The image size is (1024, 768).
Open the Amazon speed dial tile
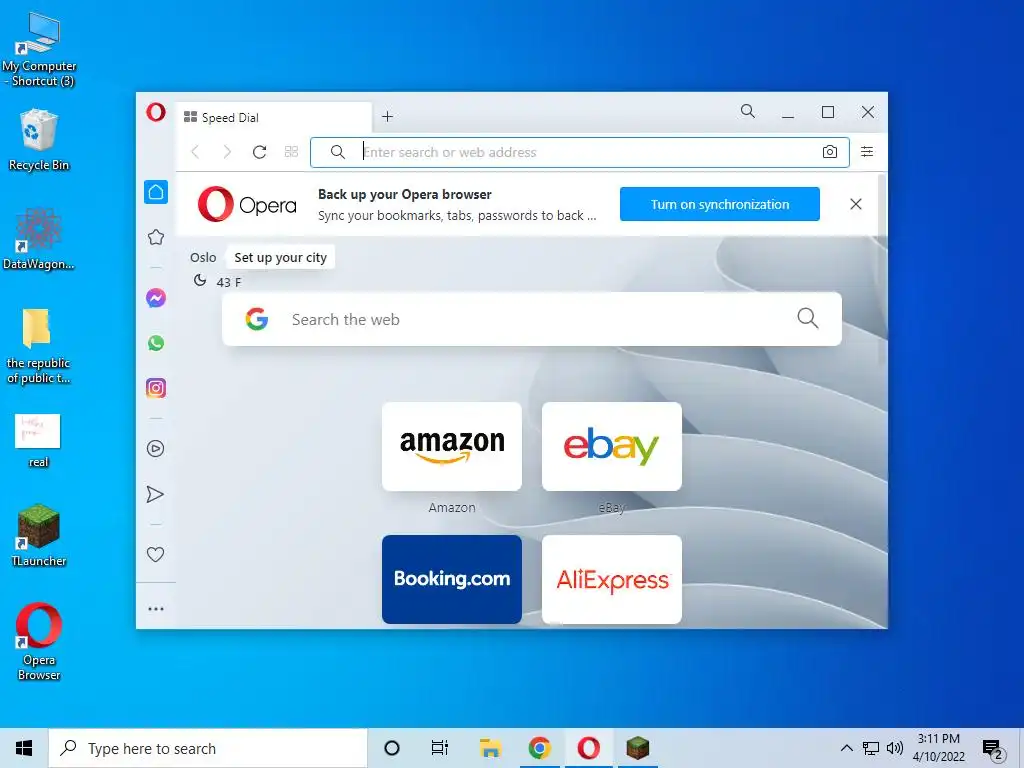[452, 446]
